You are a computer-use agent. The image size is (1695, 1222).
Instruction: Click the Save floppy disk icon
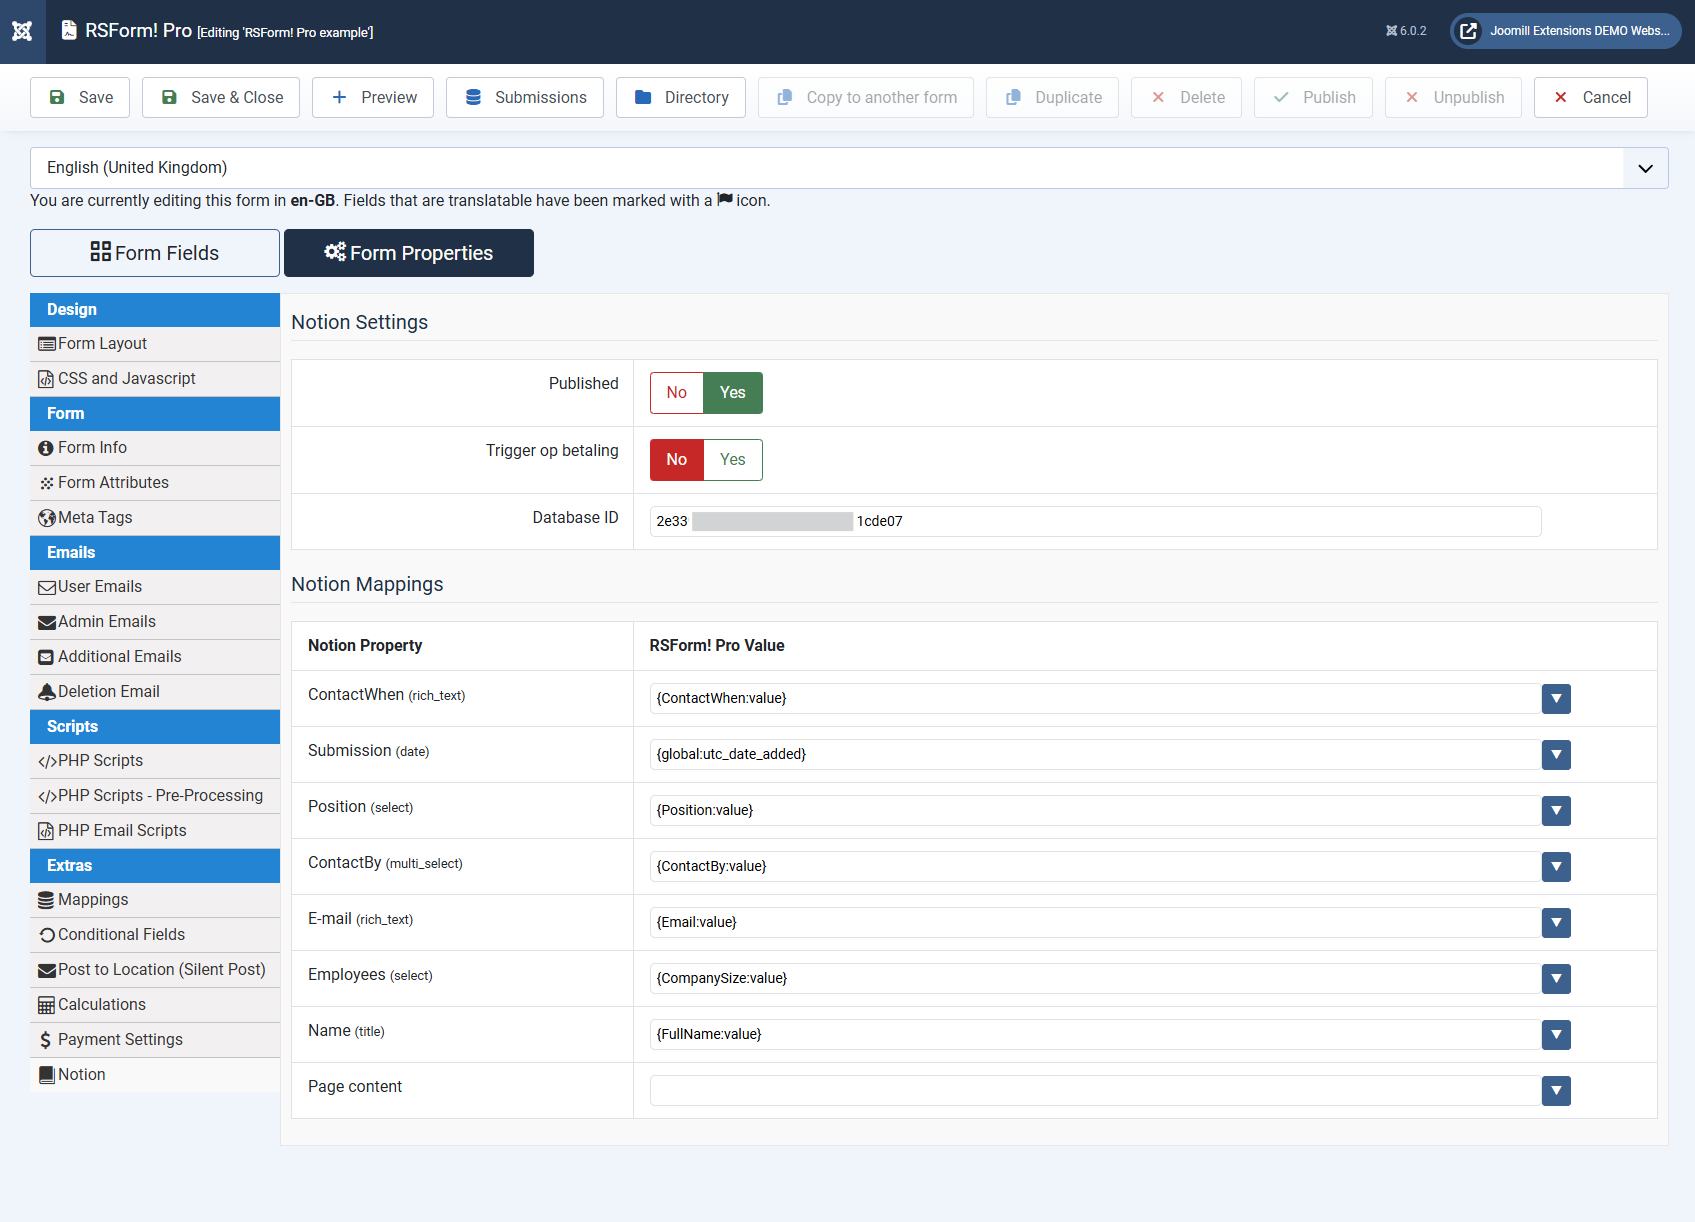(57, 97)
